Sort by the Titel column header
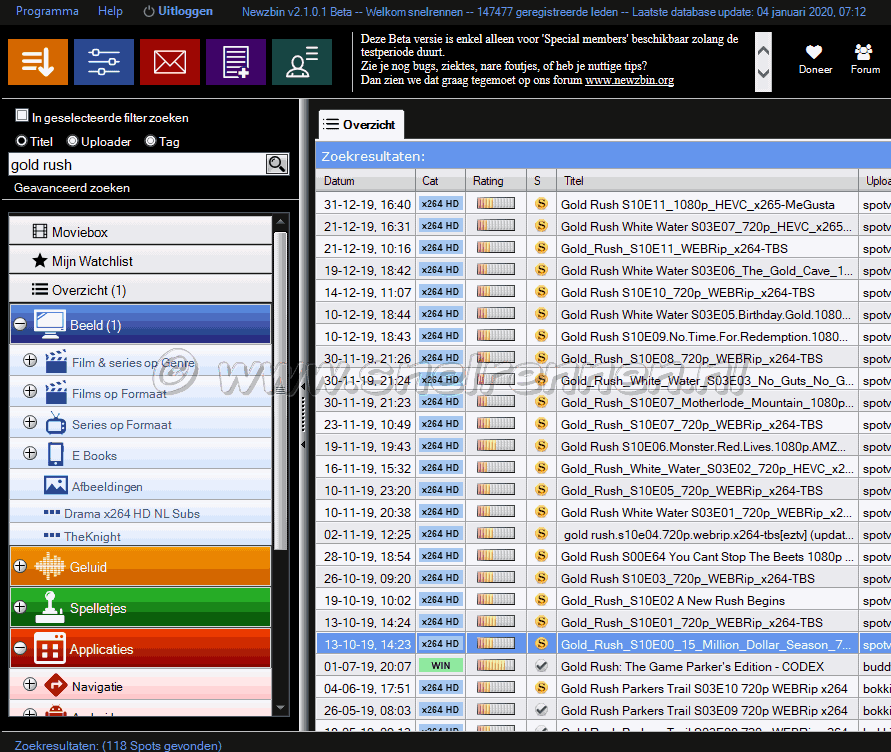 [707, 181]
